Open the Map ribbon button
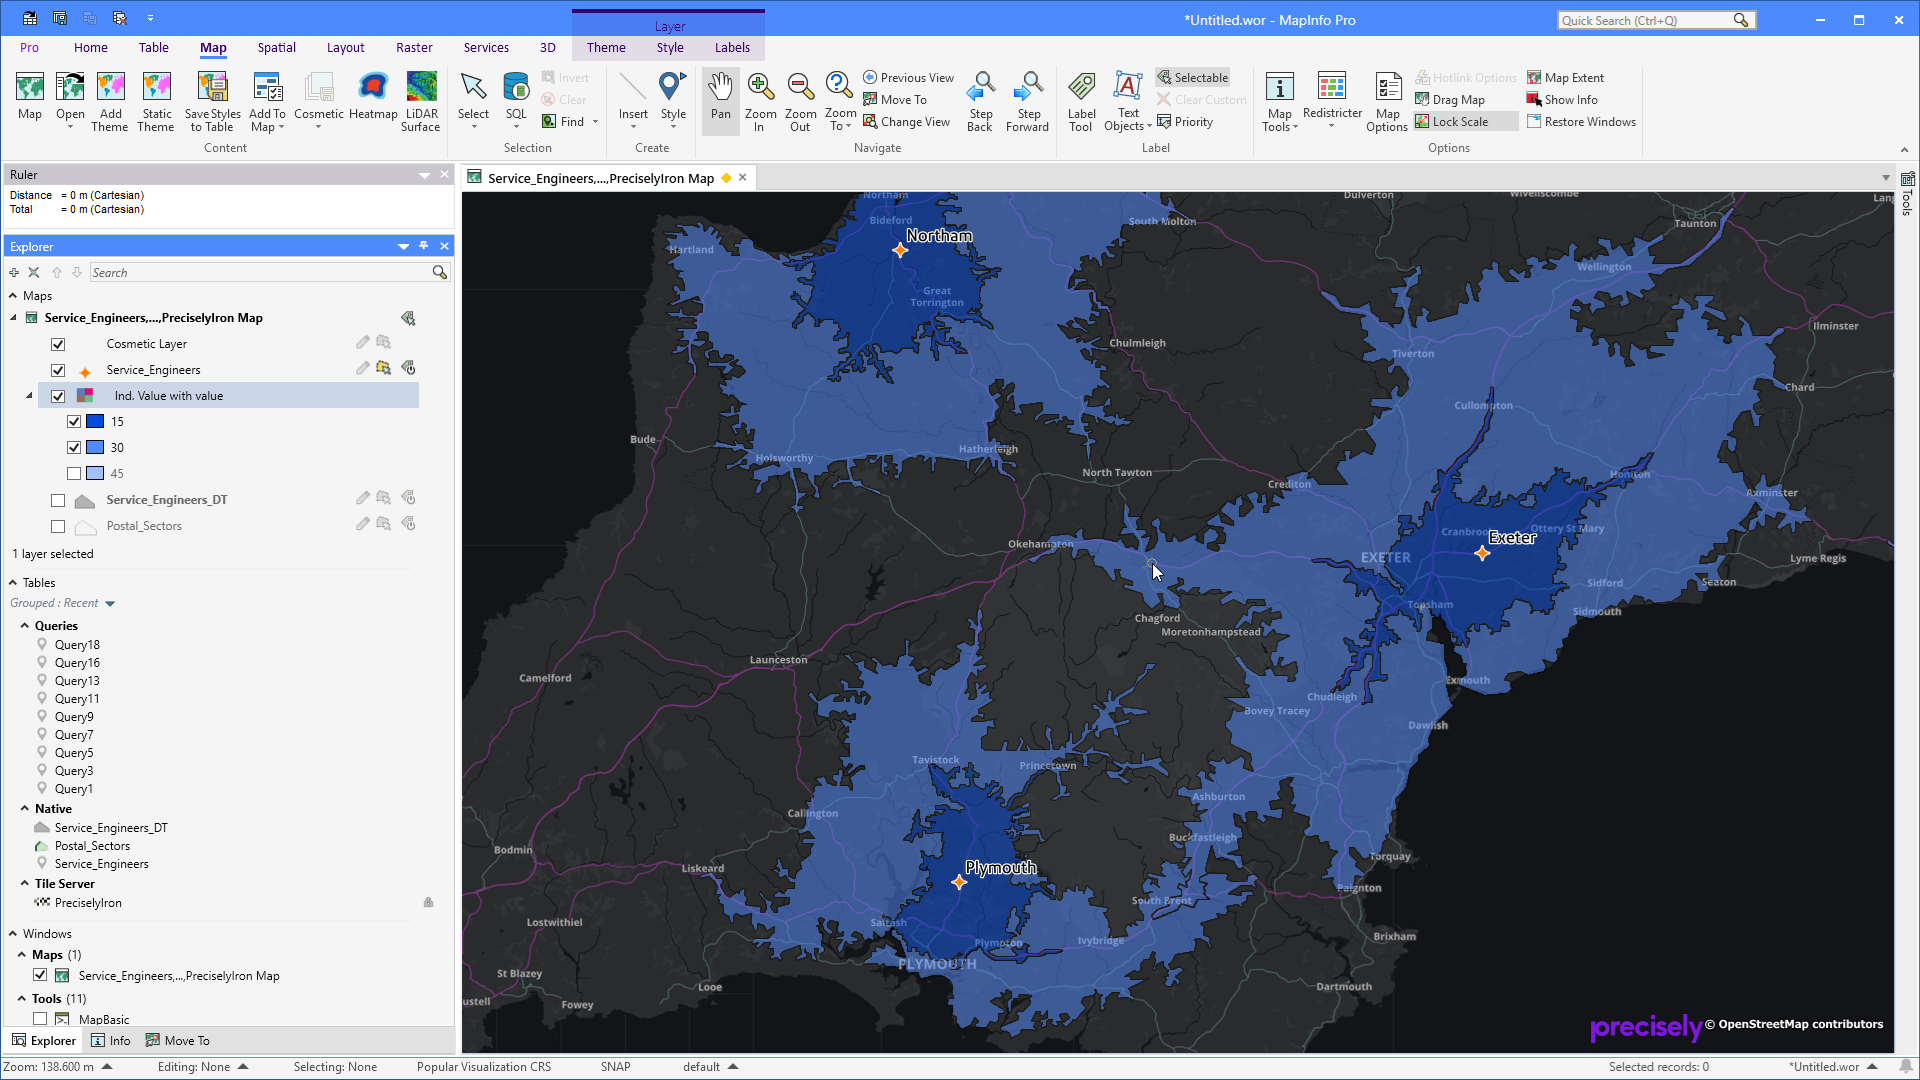The width and height of the screenshot is (1920, 1080). [x=30, y=97]
